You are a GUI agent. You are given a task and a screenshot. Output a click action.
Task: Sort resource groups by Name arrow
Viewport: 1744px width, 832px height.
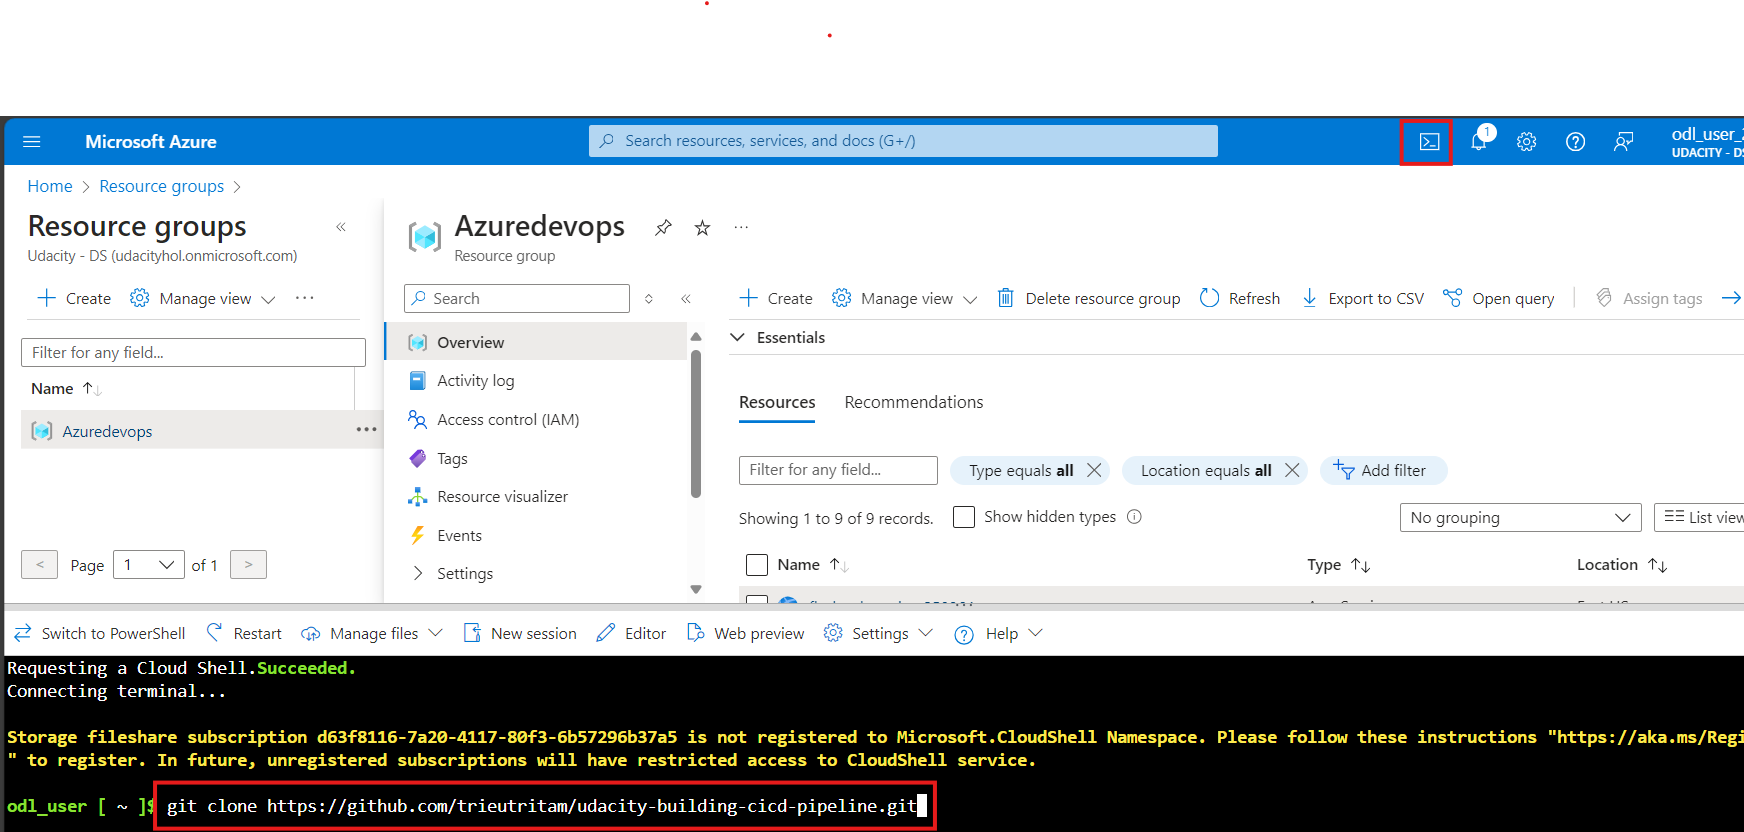point(92,389)
